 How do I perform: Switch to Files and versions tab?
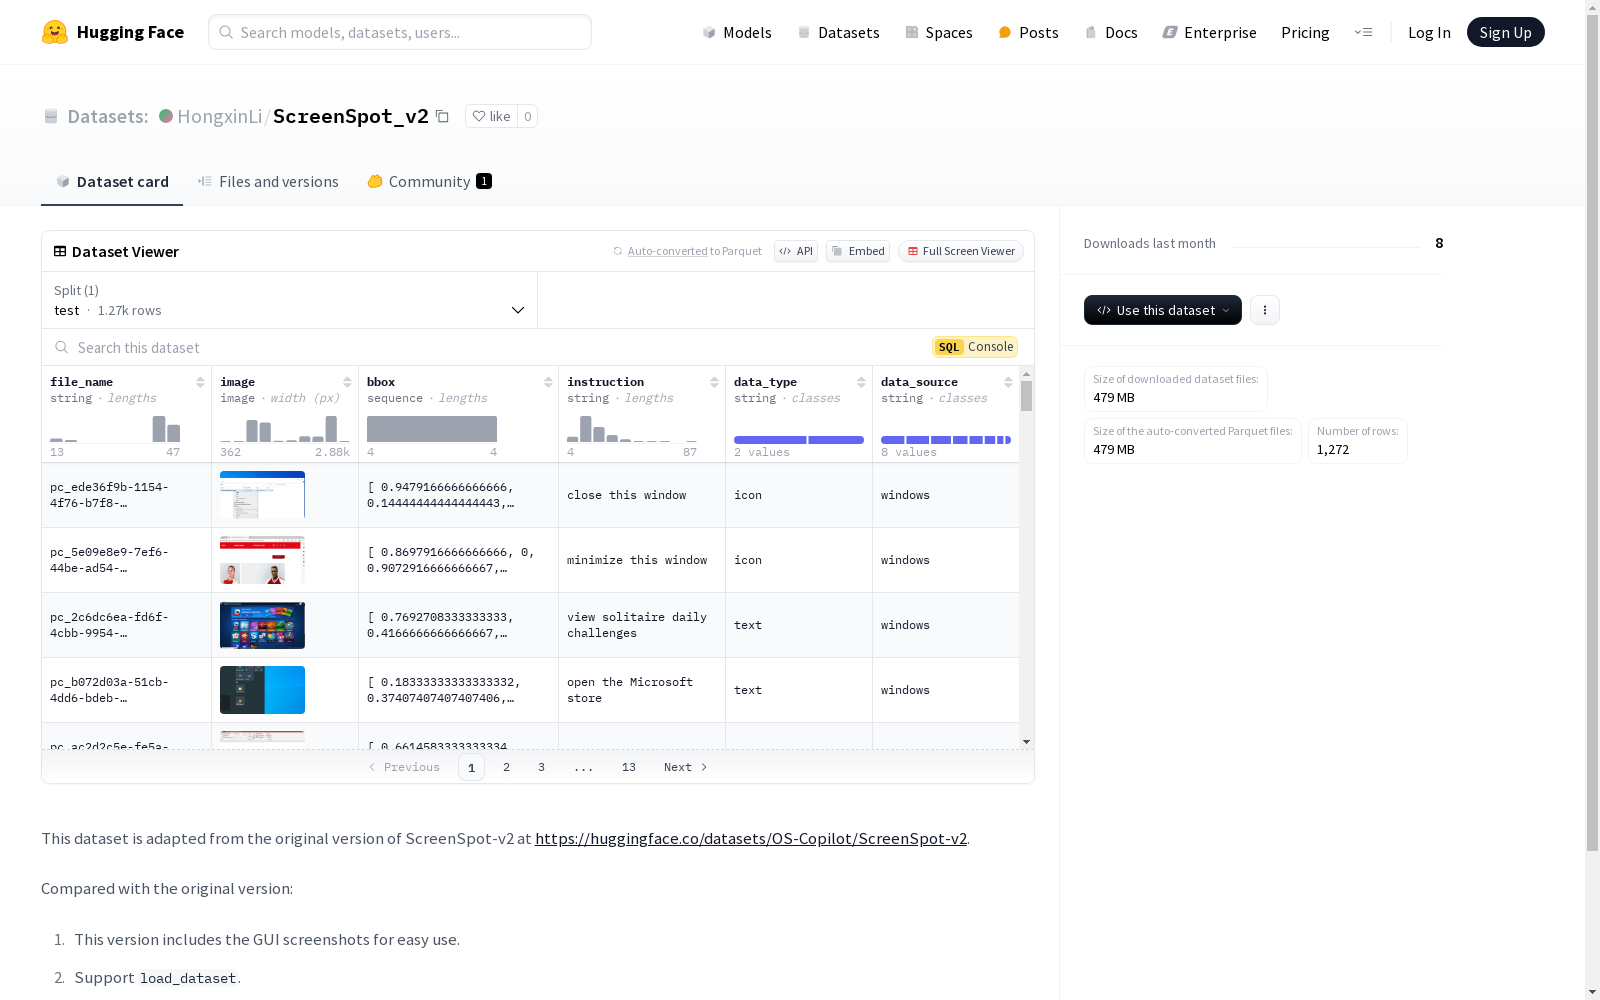[268, 181]
